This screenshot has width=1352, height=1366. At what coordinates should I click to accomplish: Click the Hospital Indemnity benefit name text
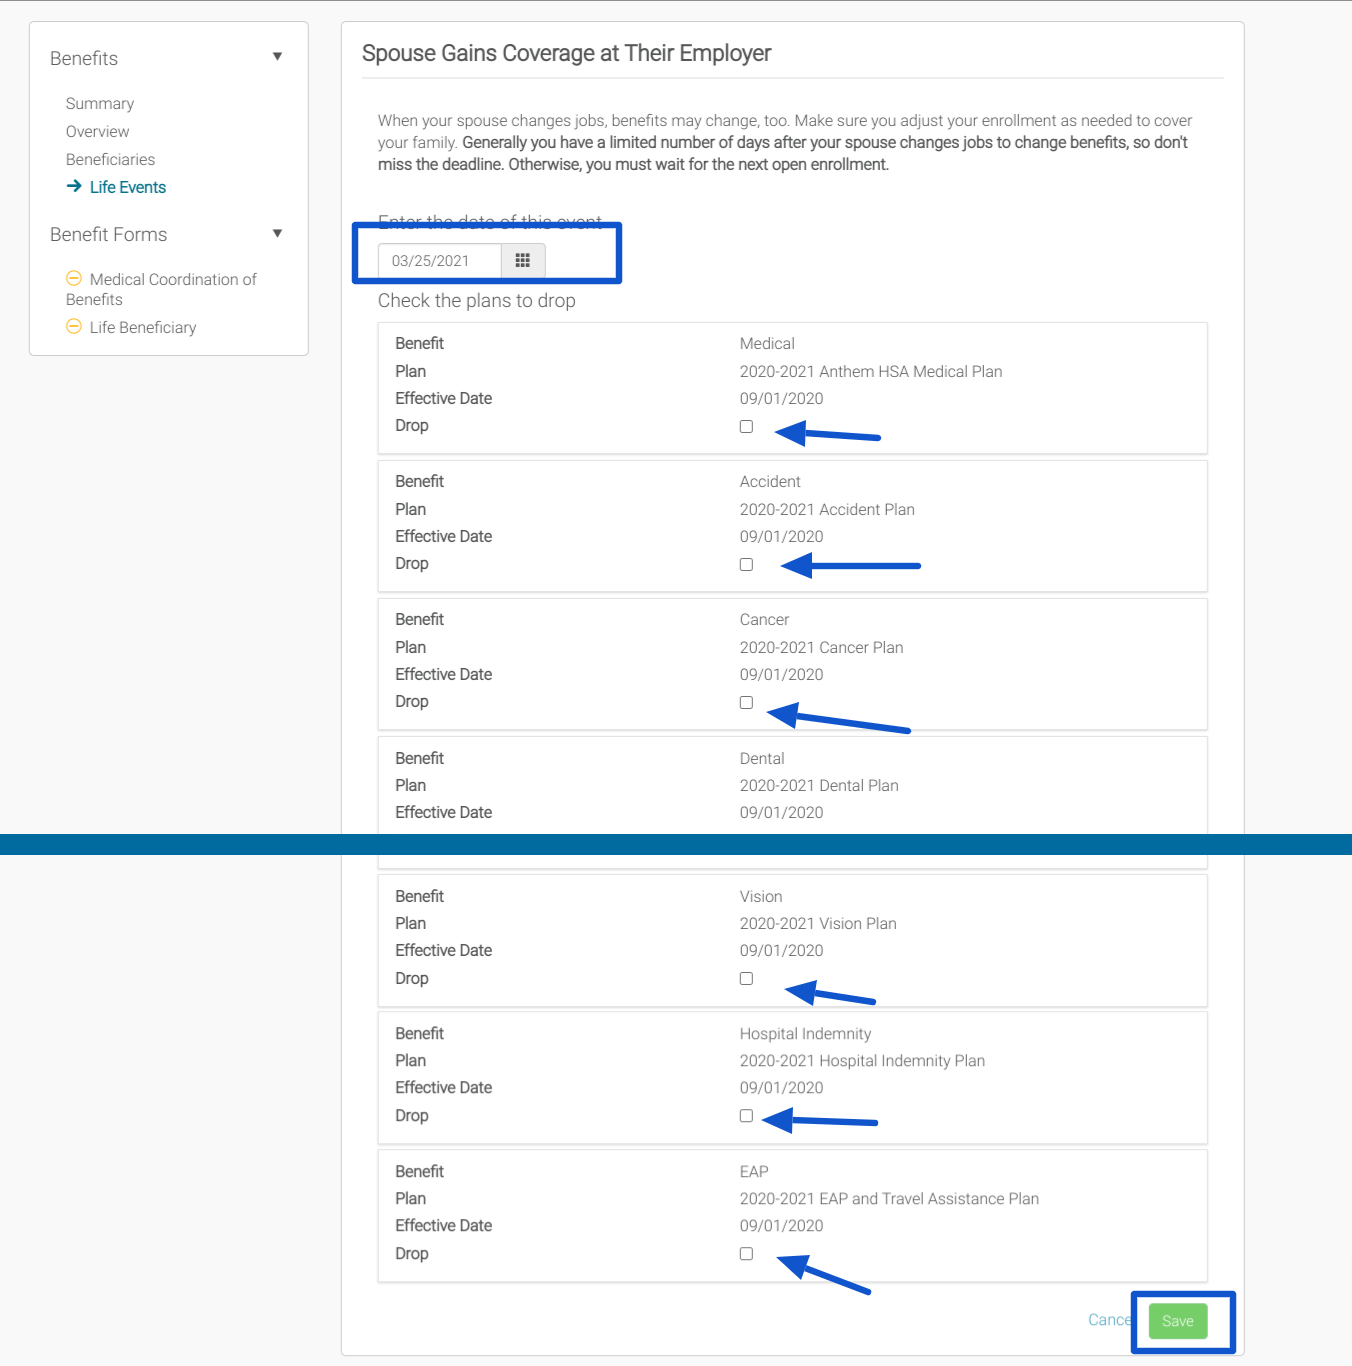tap(806, 1033)
